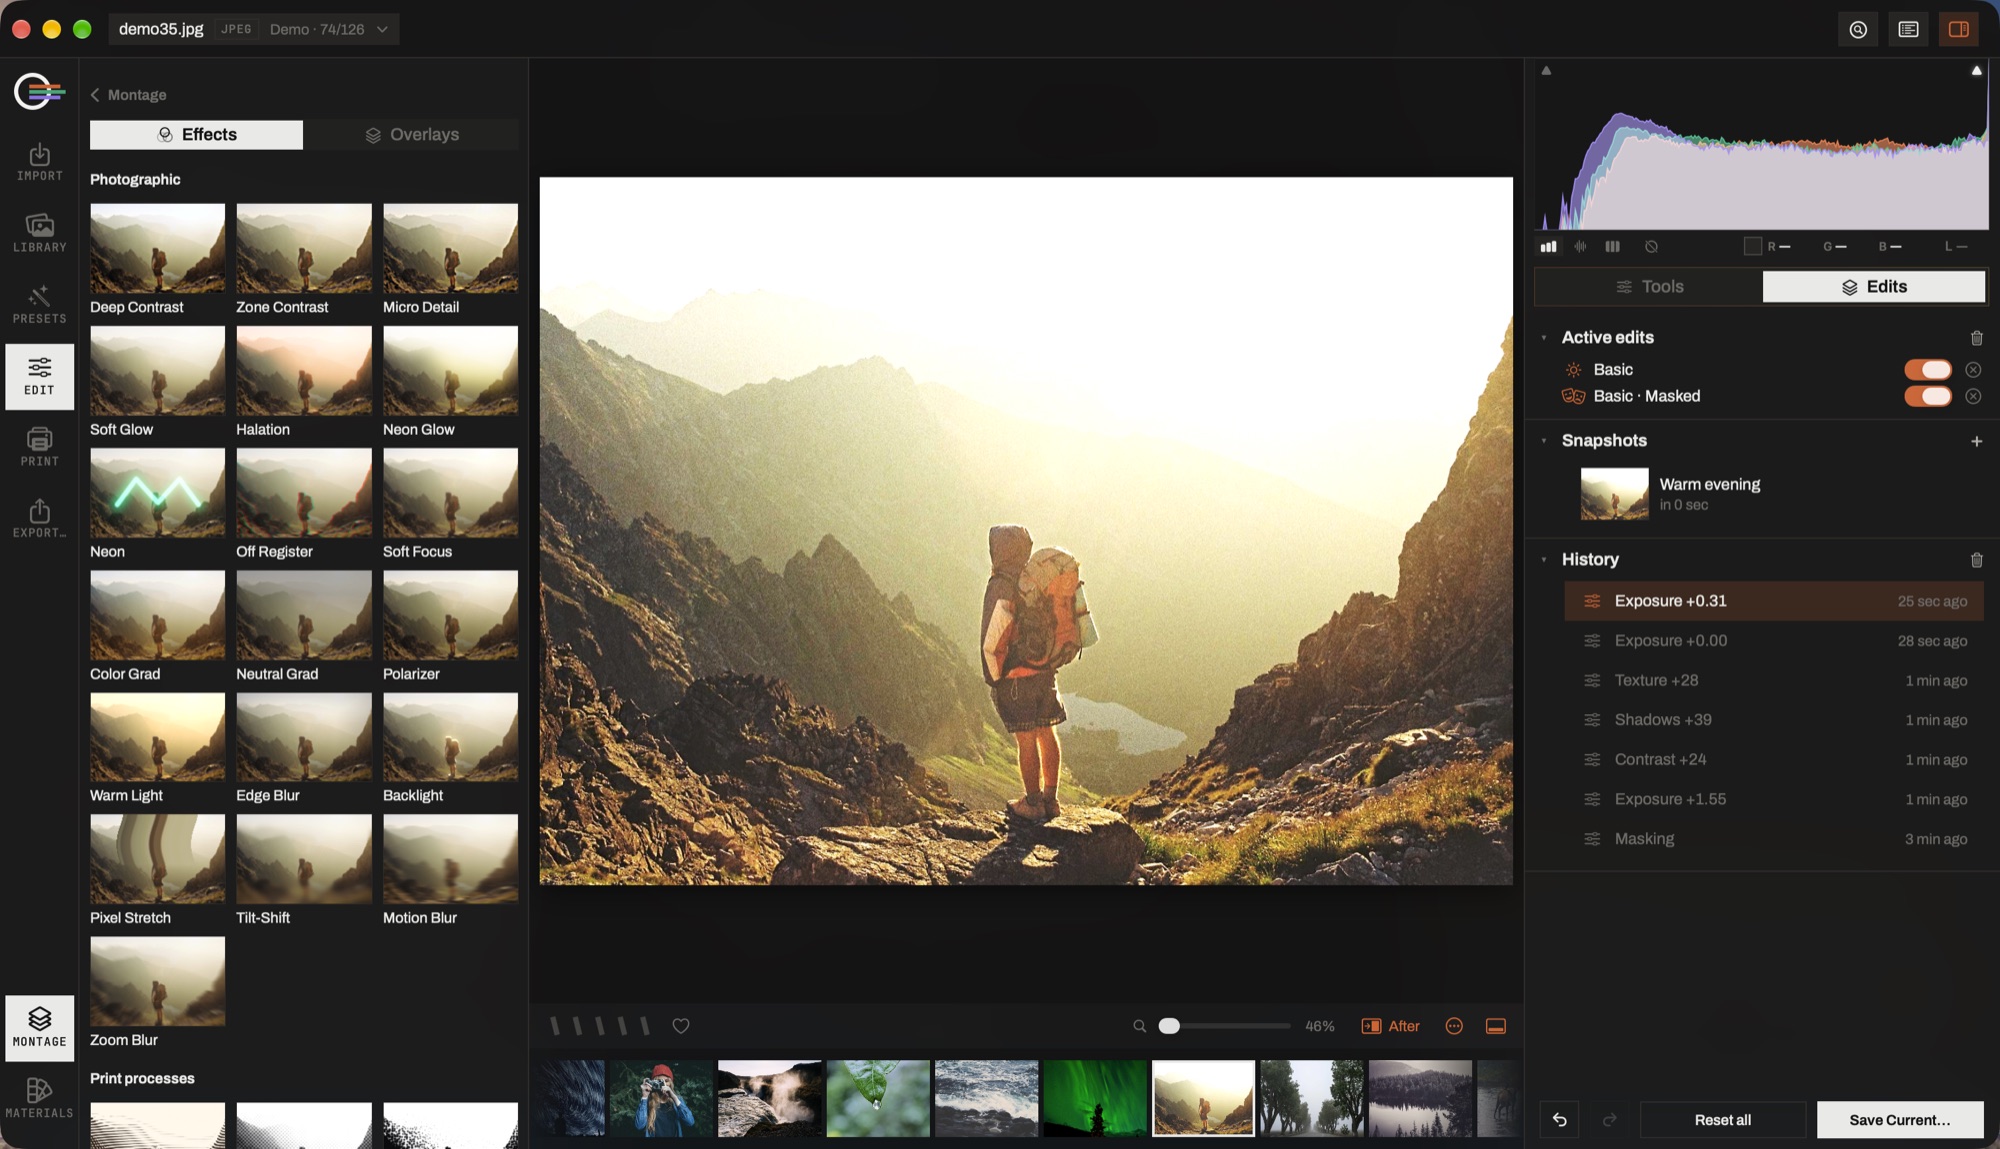
Task: Clear History with trash icon
Action: [1976, 560]
